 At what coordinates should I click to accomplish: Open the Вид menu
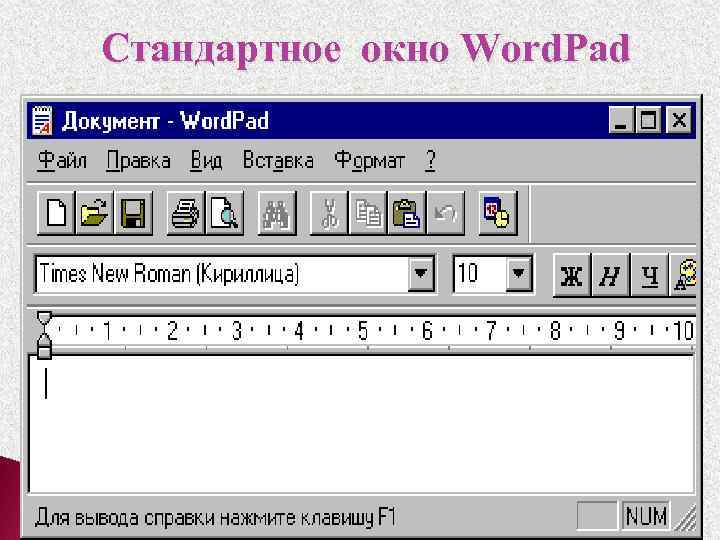point(206,161)
